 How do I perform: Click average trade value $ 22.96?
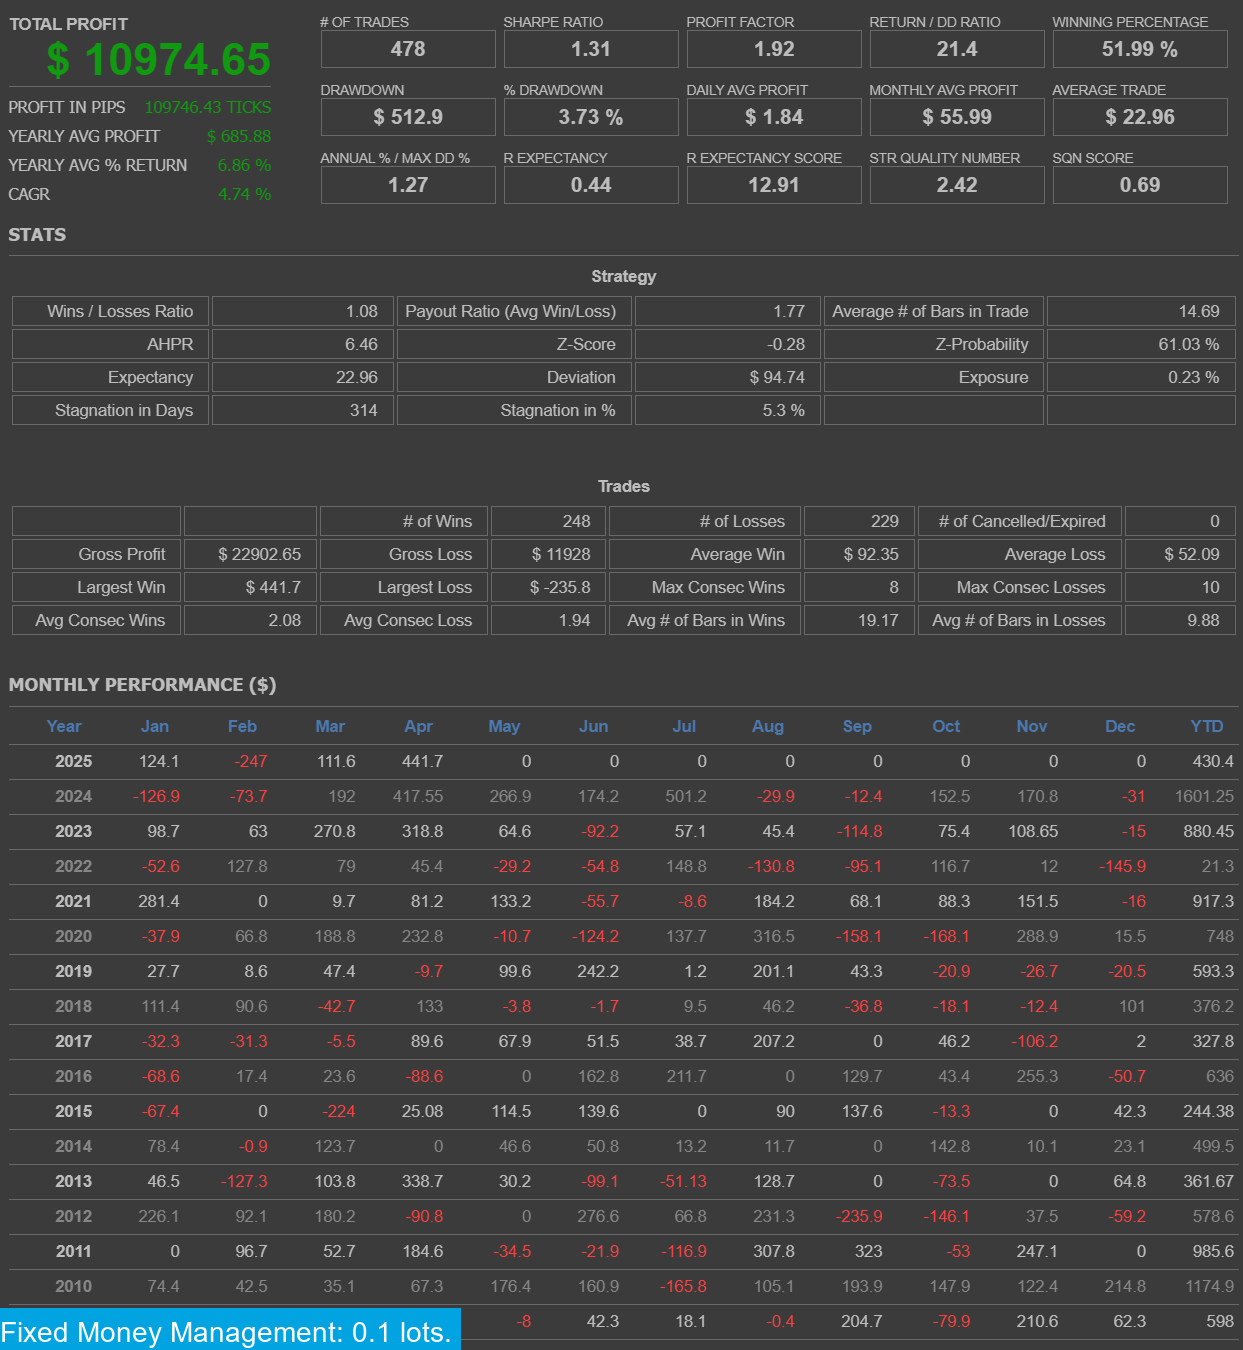point(1140,117)
